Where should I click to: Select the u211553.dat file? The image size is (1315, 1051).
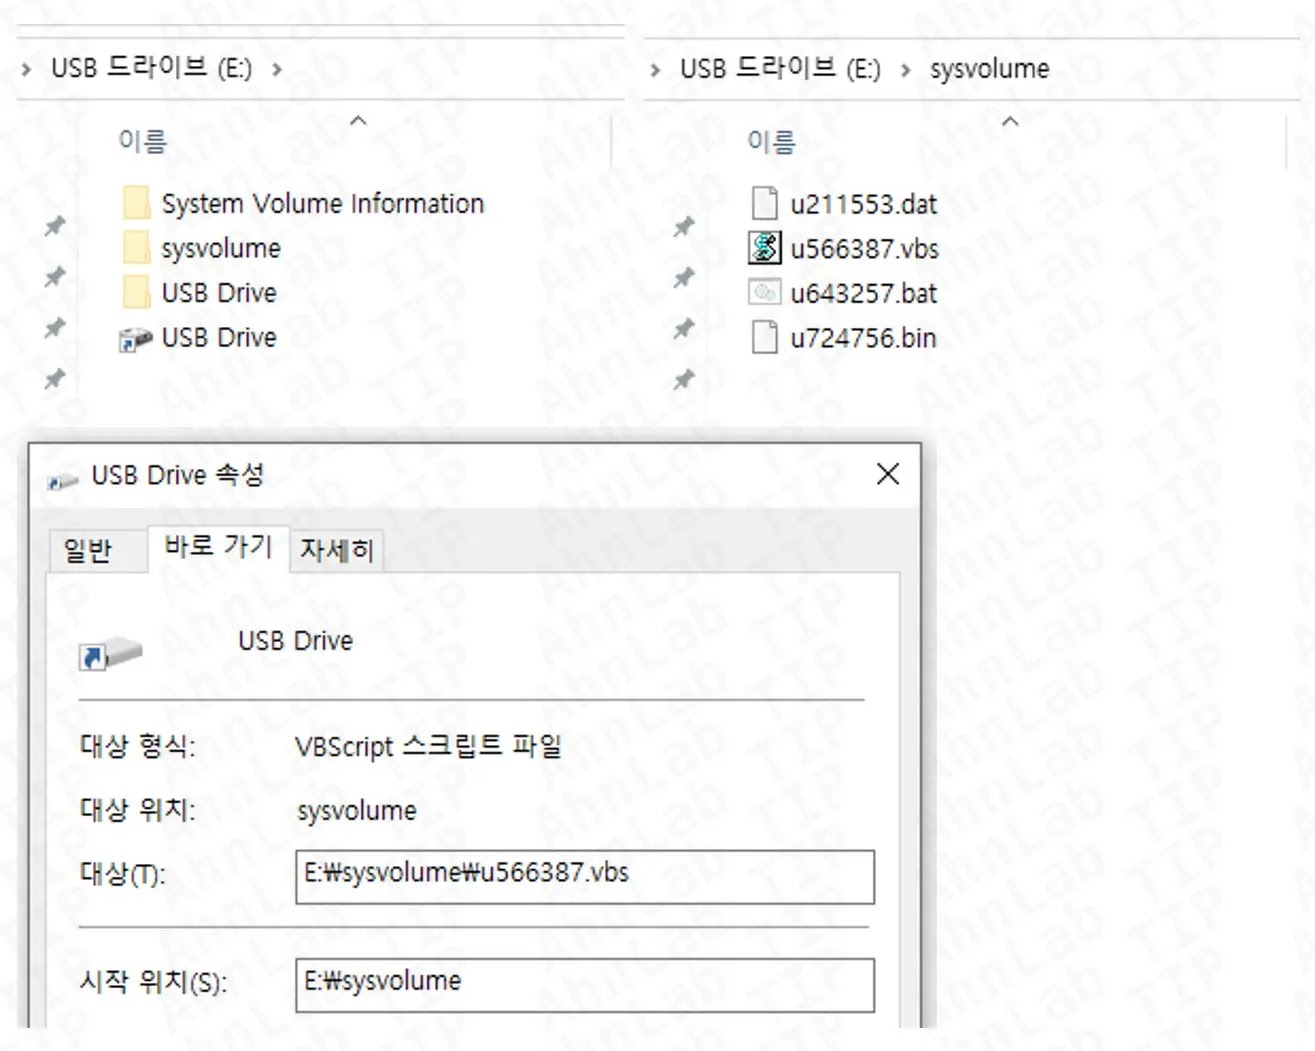(864, 204)
